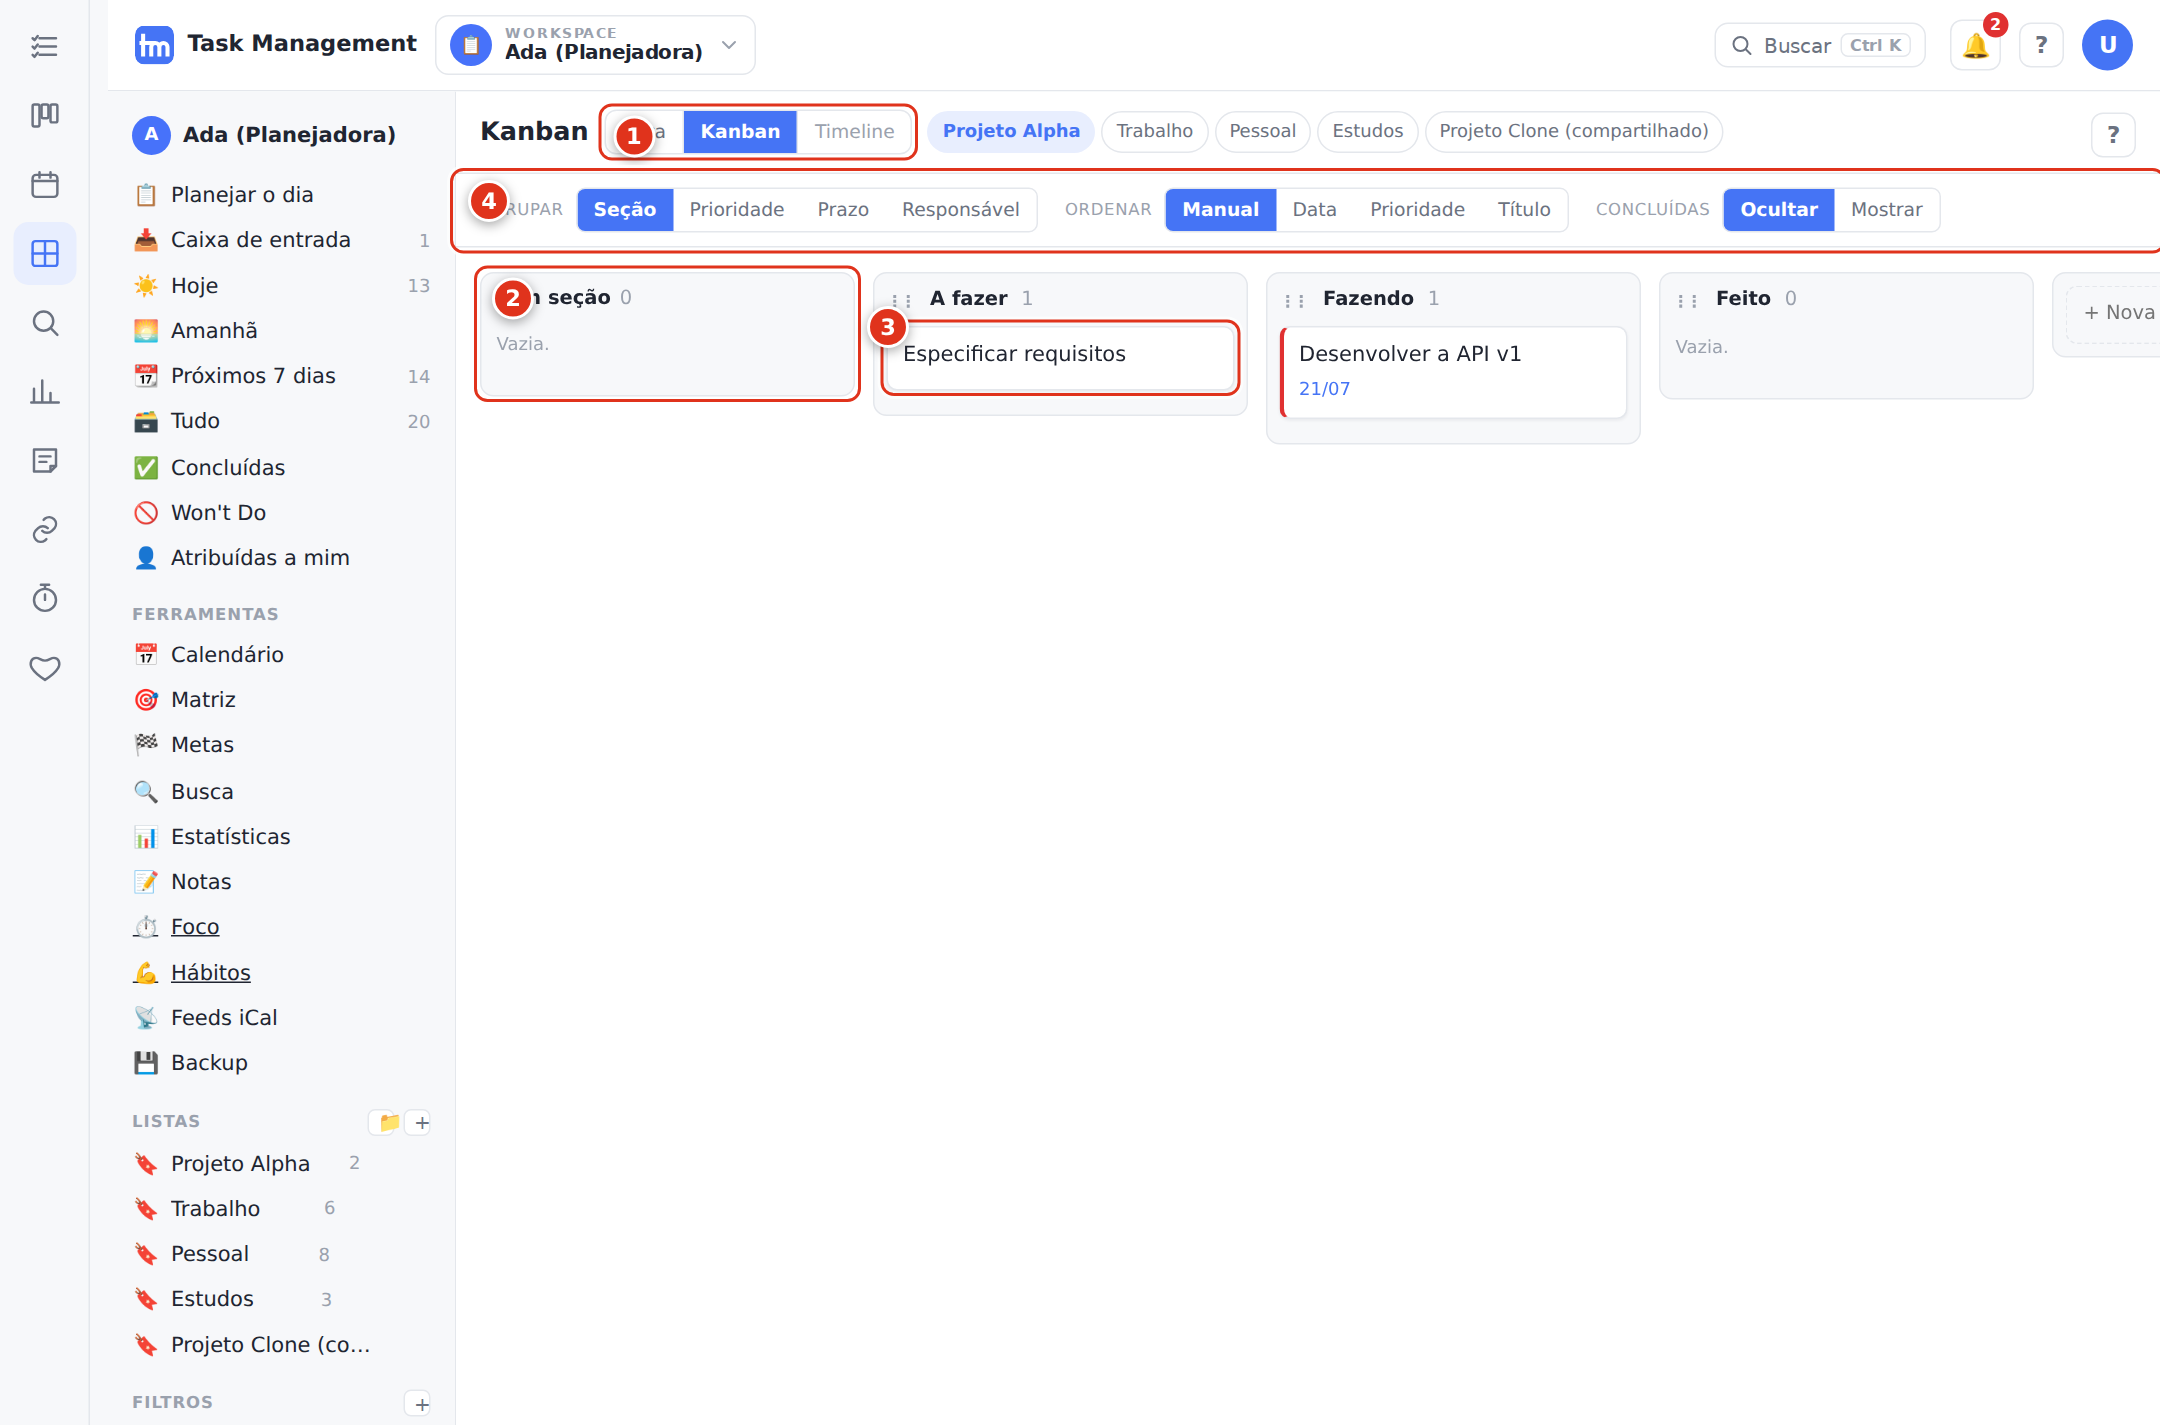
Task: Order tasks by Data
Action: 1314,210
